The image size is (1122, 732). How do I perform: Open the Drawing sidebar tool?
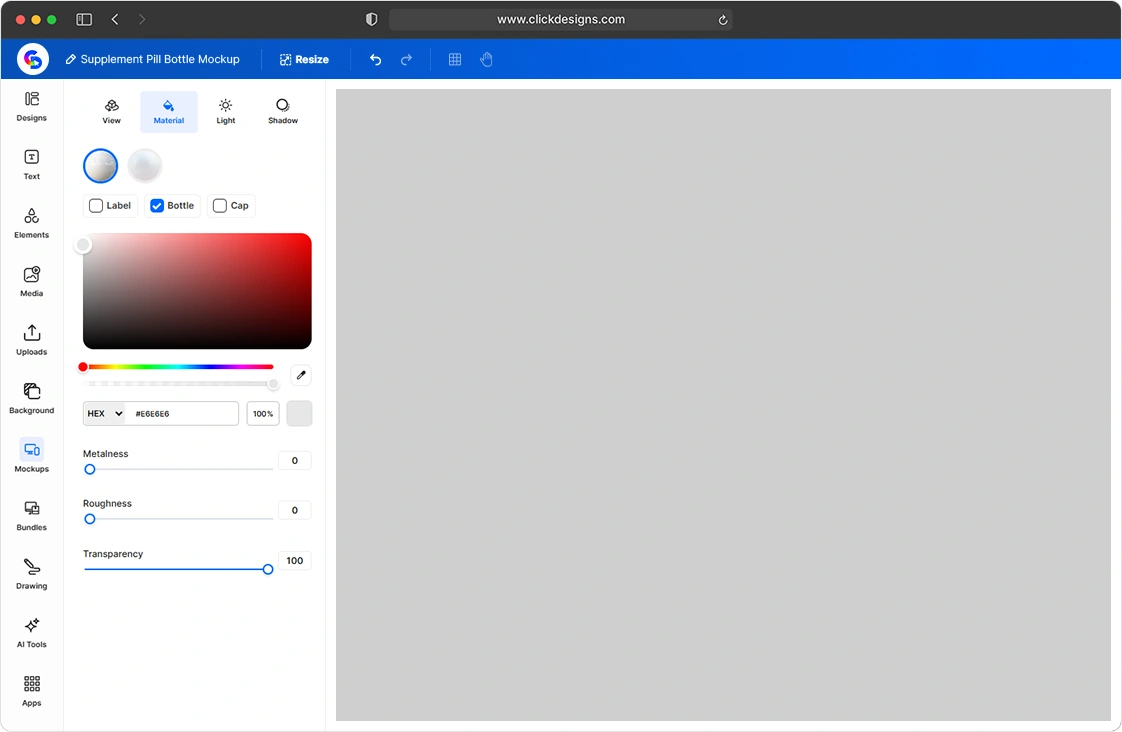(x=31, y=575)
